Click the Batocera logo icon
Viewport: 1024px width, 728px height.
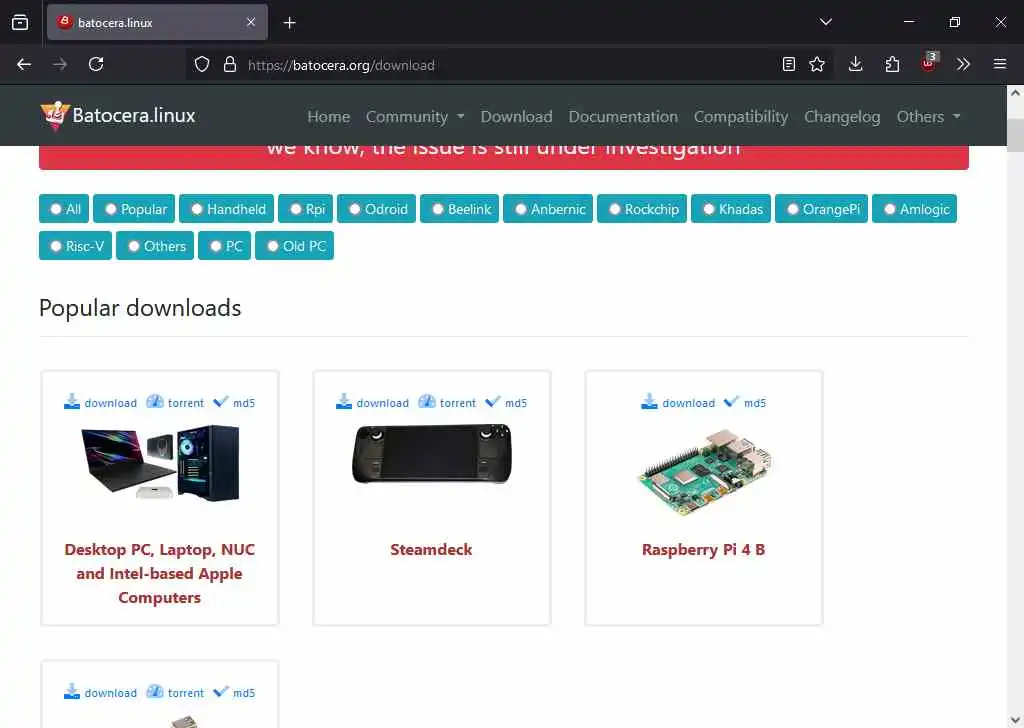click(55, 116)
